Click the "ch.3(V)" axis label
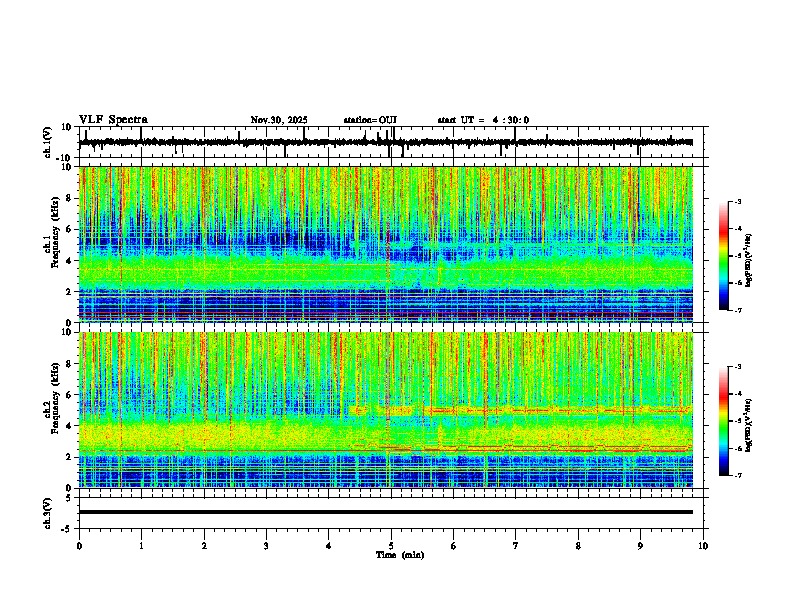The width and height of the screenshot is (792, 612). point(48,513)
